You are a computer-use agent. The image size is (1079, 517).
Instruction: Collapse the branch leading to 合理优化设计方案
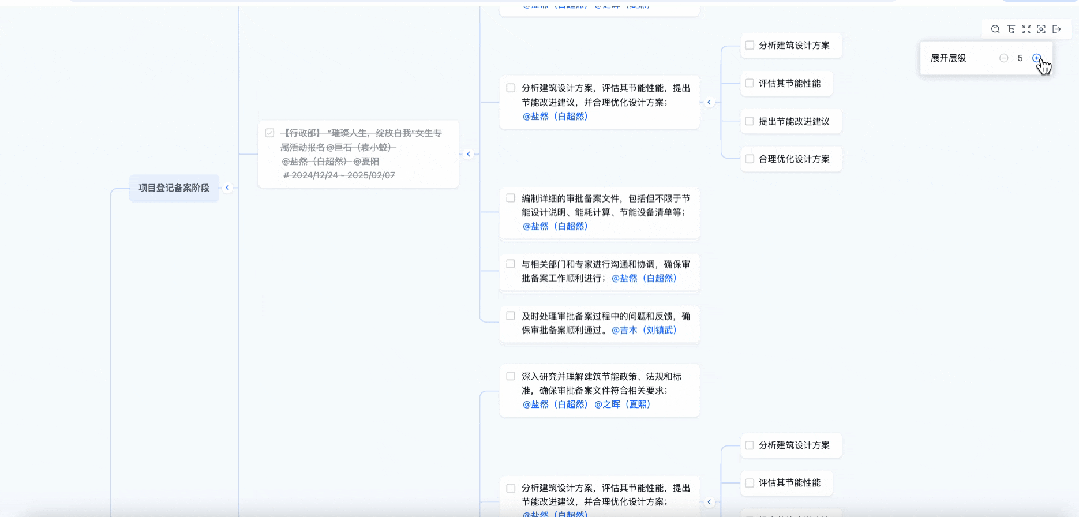coord(709,103)
